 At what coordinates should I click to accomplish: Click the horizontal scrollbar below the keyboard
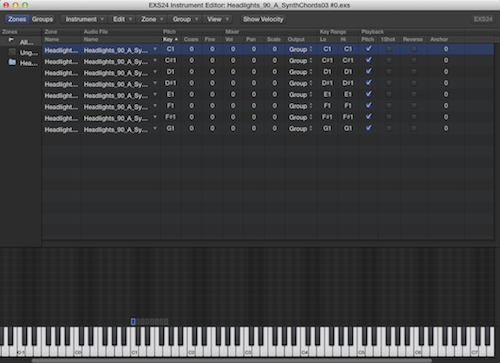(x=232, y=360)
